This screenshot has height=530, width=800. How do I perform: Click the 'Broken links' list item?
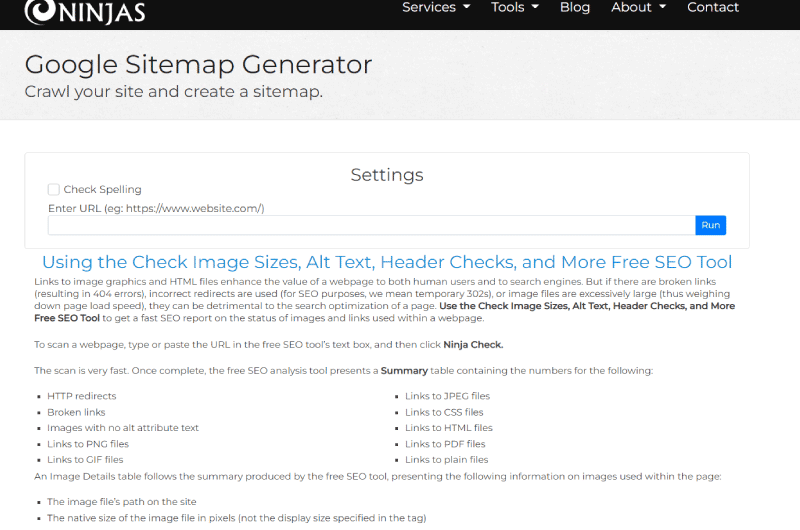76,412
